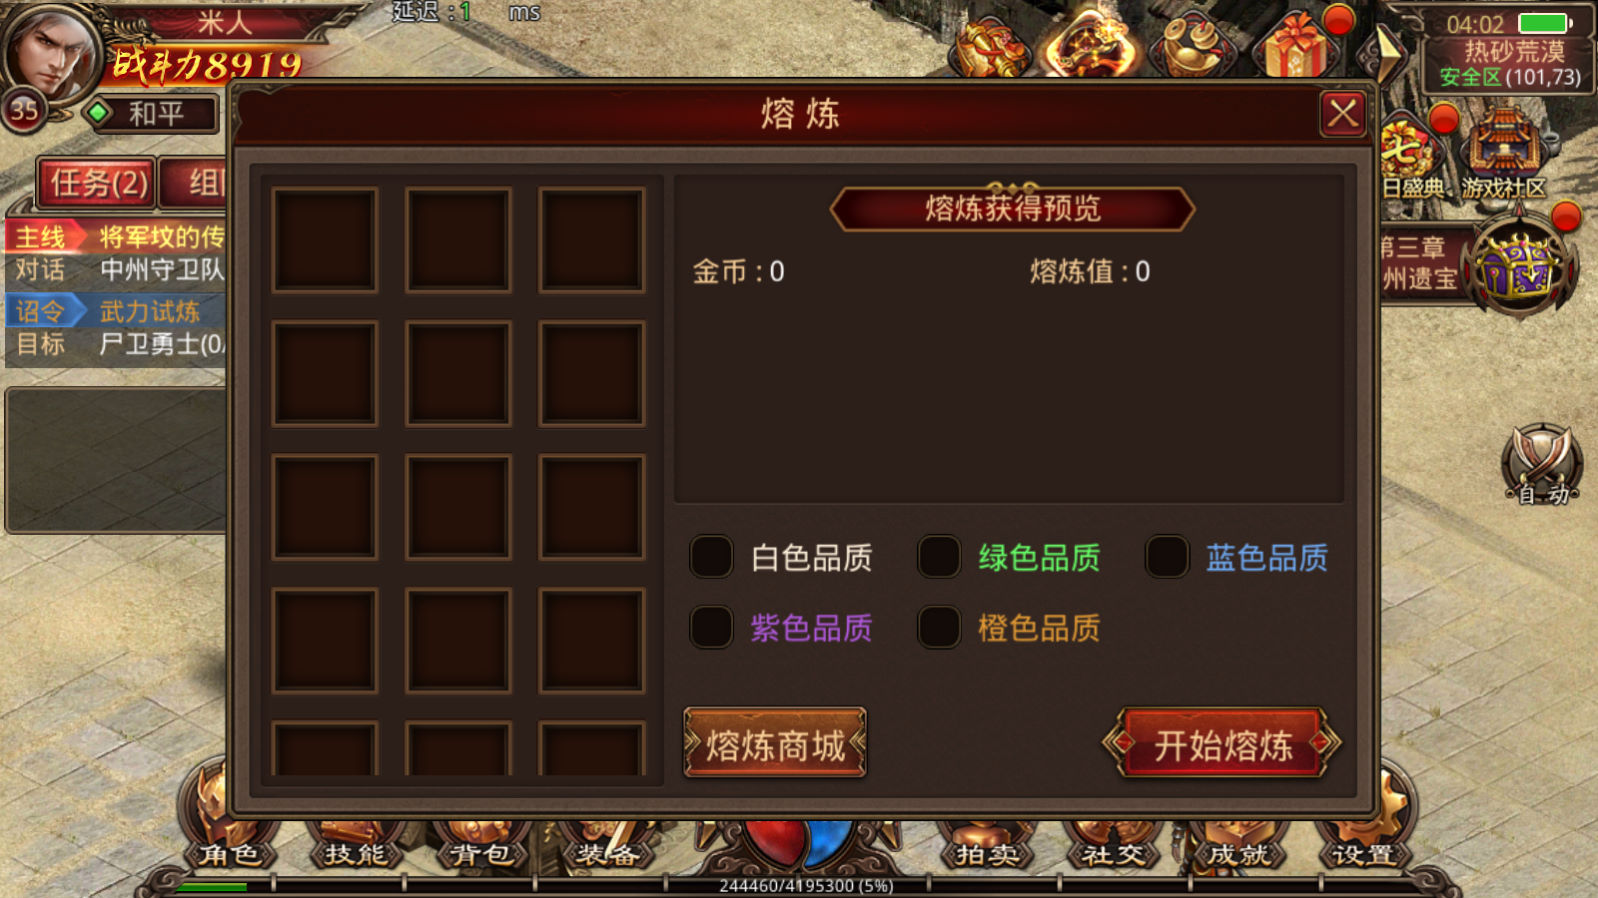
Task: Check the 紫色品质 option
Action: click(712, 627)
